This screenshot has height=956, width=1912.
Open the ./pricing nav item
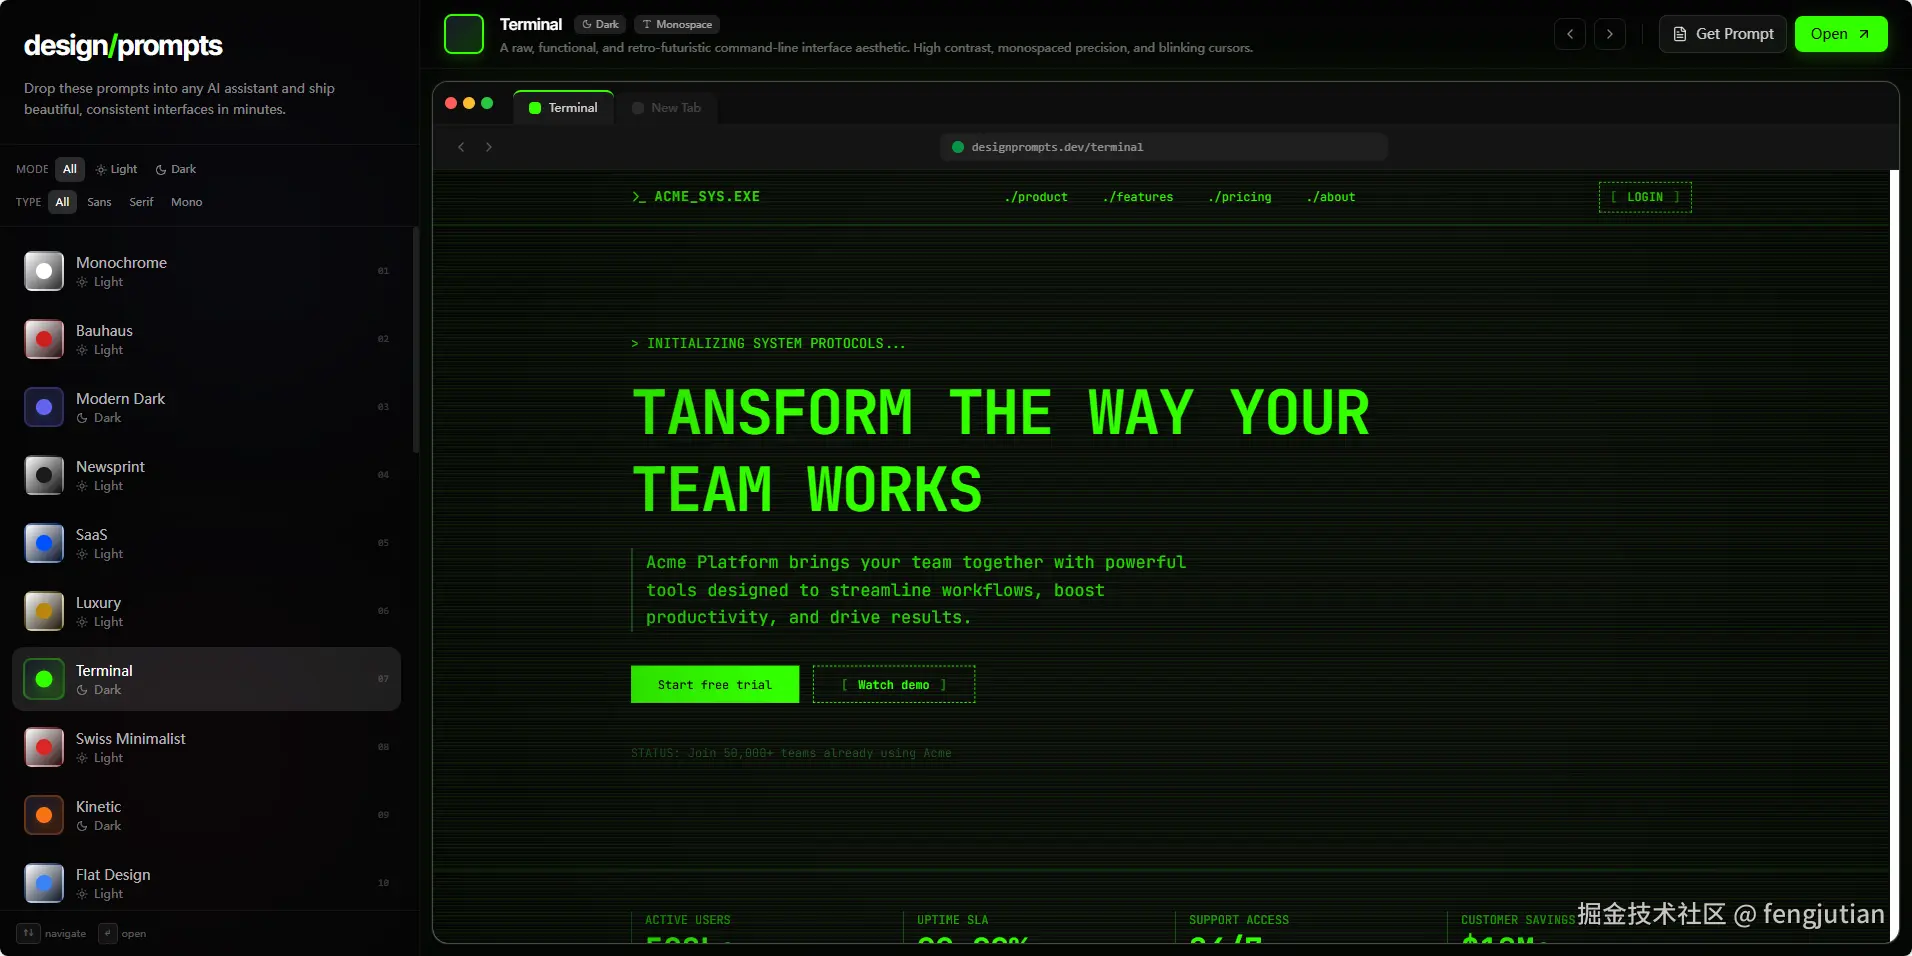[x=1239, y=197]
